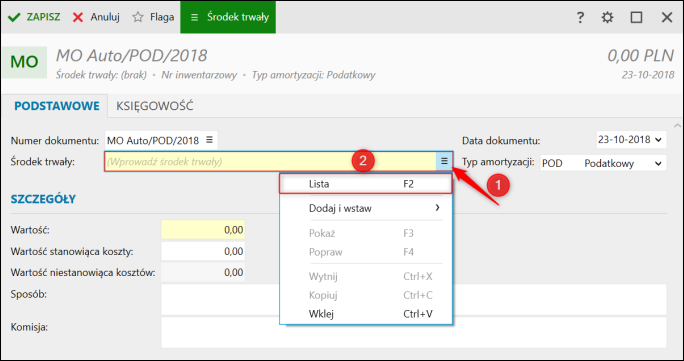This screenshot has width=684, height=361.
Task: Select Kopiuj in the context menu
Action: tap(366, 295)
